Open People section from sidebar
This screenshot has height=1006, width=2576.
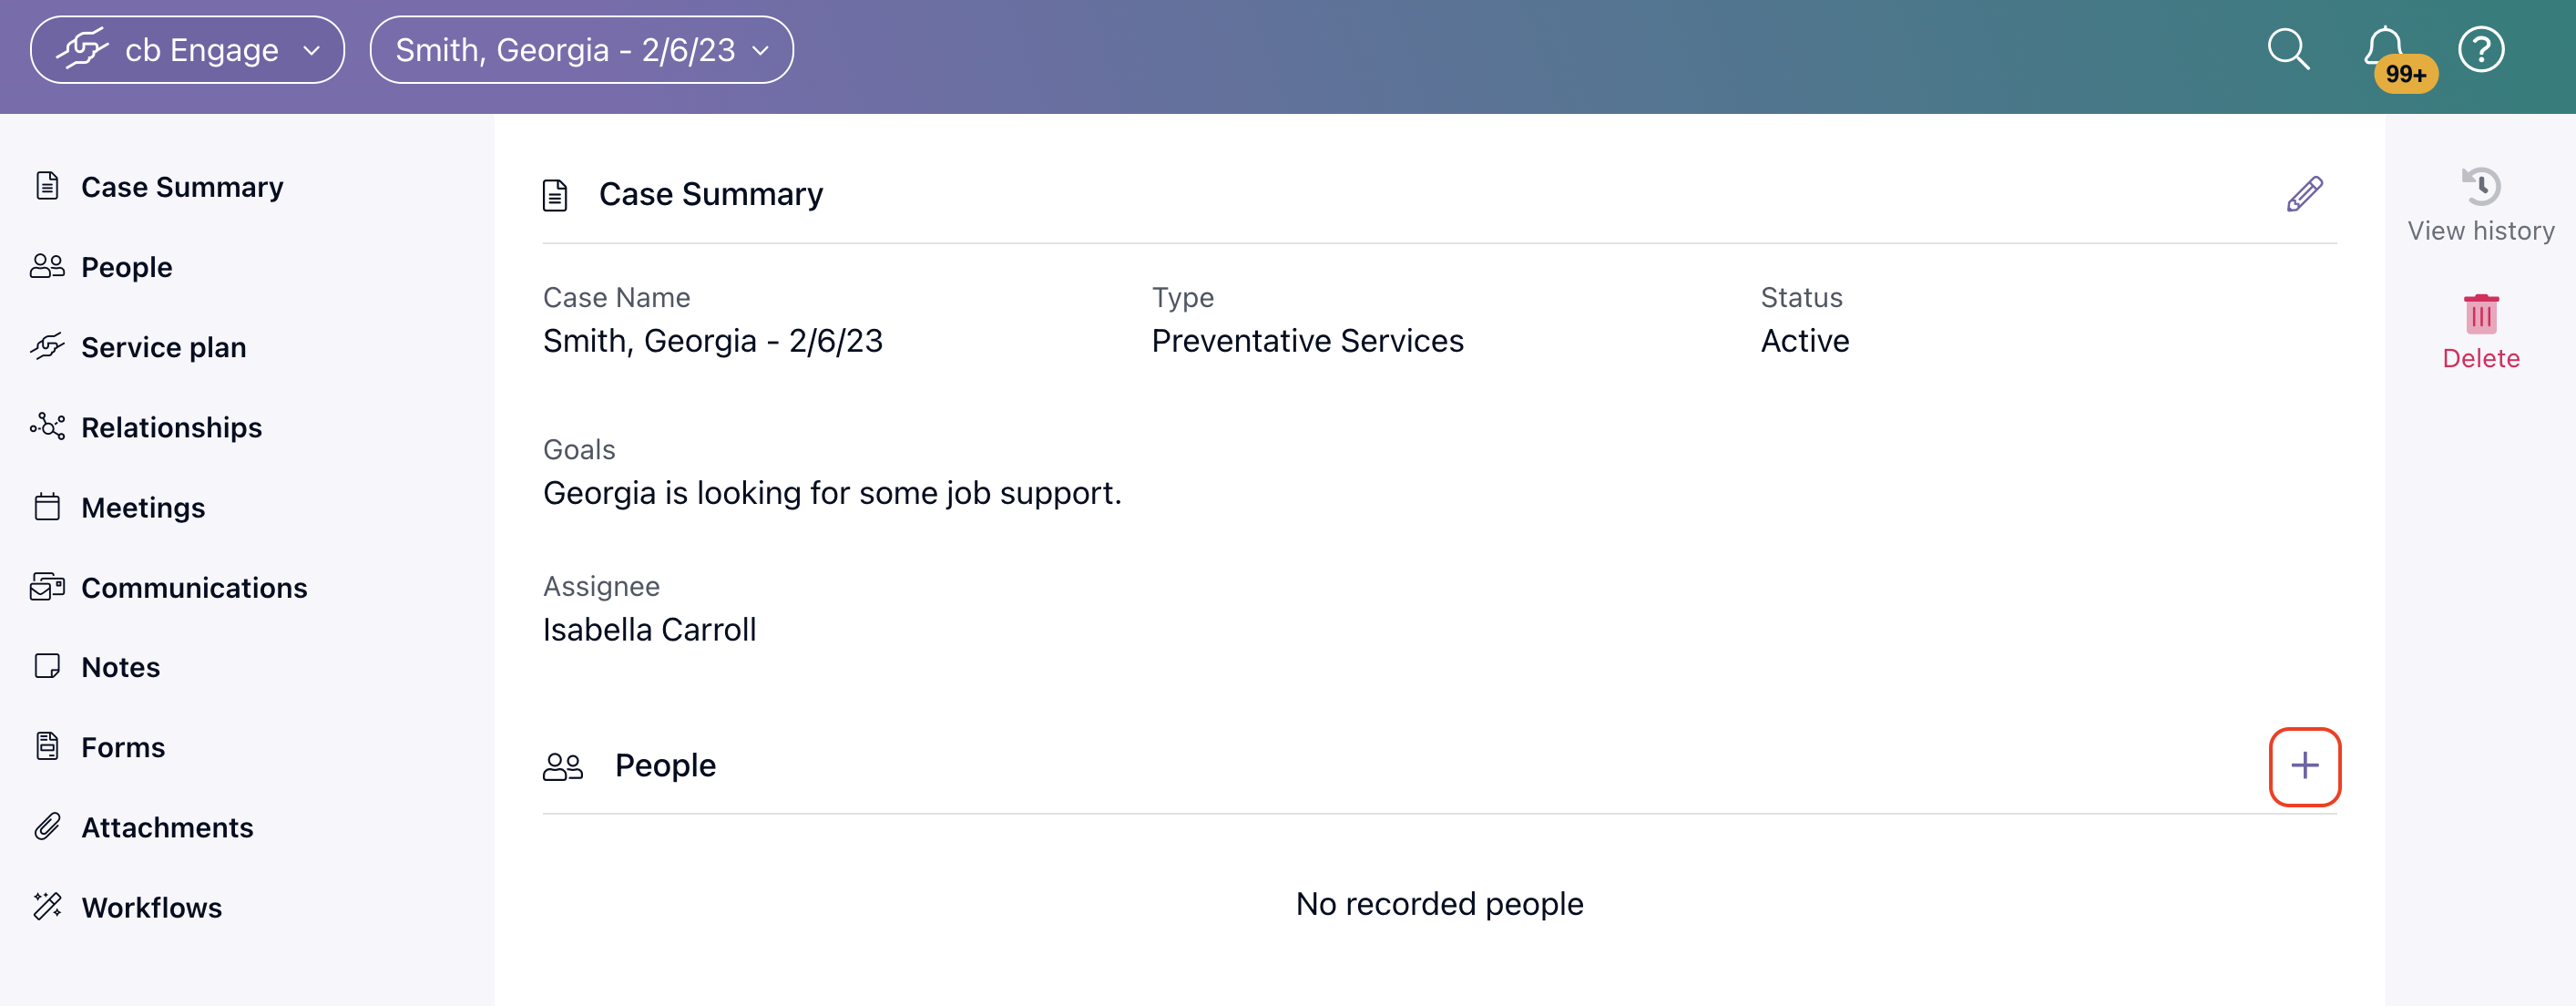[x=127, y=267]
